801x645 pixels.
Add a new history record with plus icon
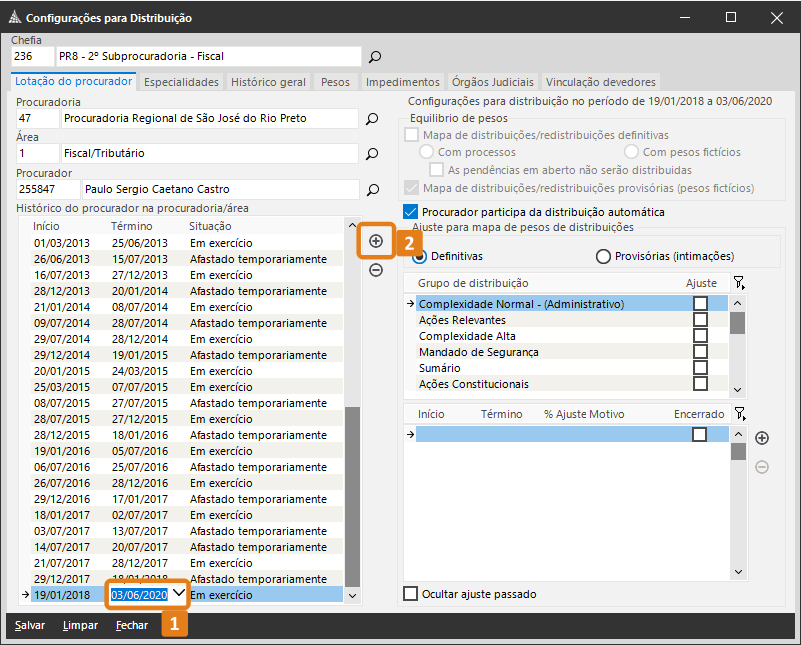tap(376, 241)
